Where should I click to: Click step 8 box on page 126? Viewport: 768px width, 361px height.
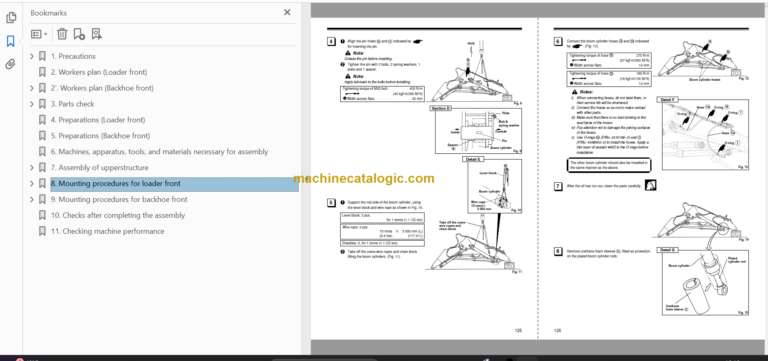pyautogui.click(x=558, y=251)
